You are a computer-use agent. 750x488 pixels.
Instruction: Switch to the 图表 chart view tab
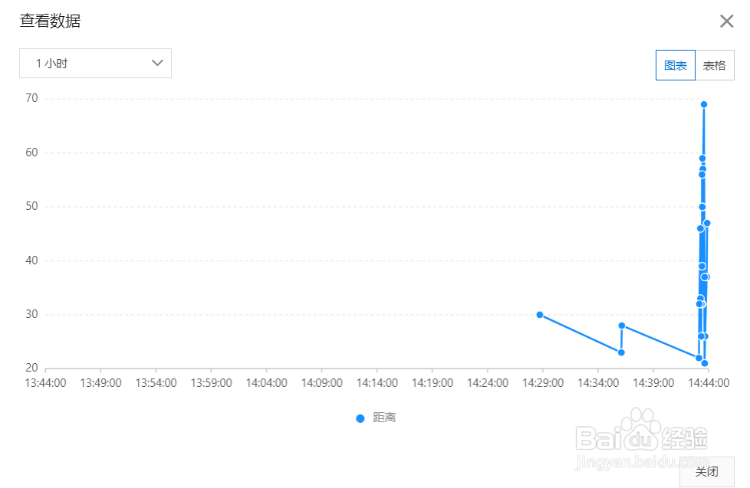coord(675,66)
